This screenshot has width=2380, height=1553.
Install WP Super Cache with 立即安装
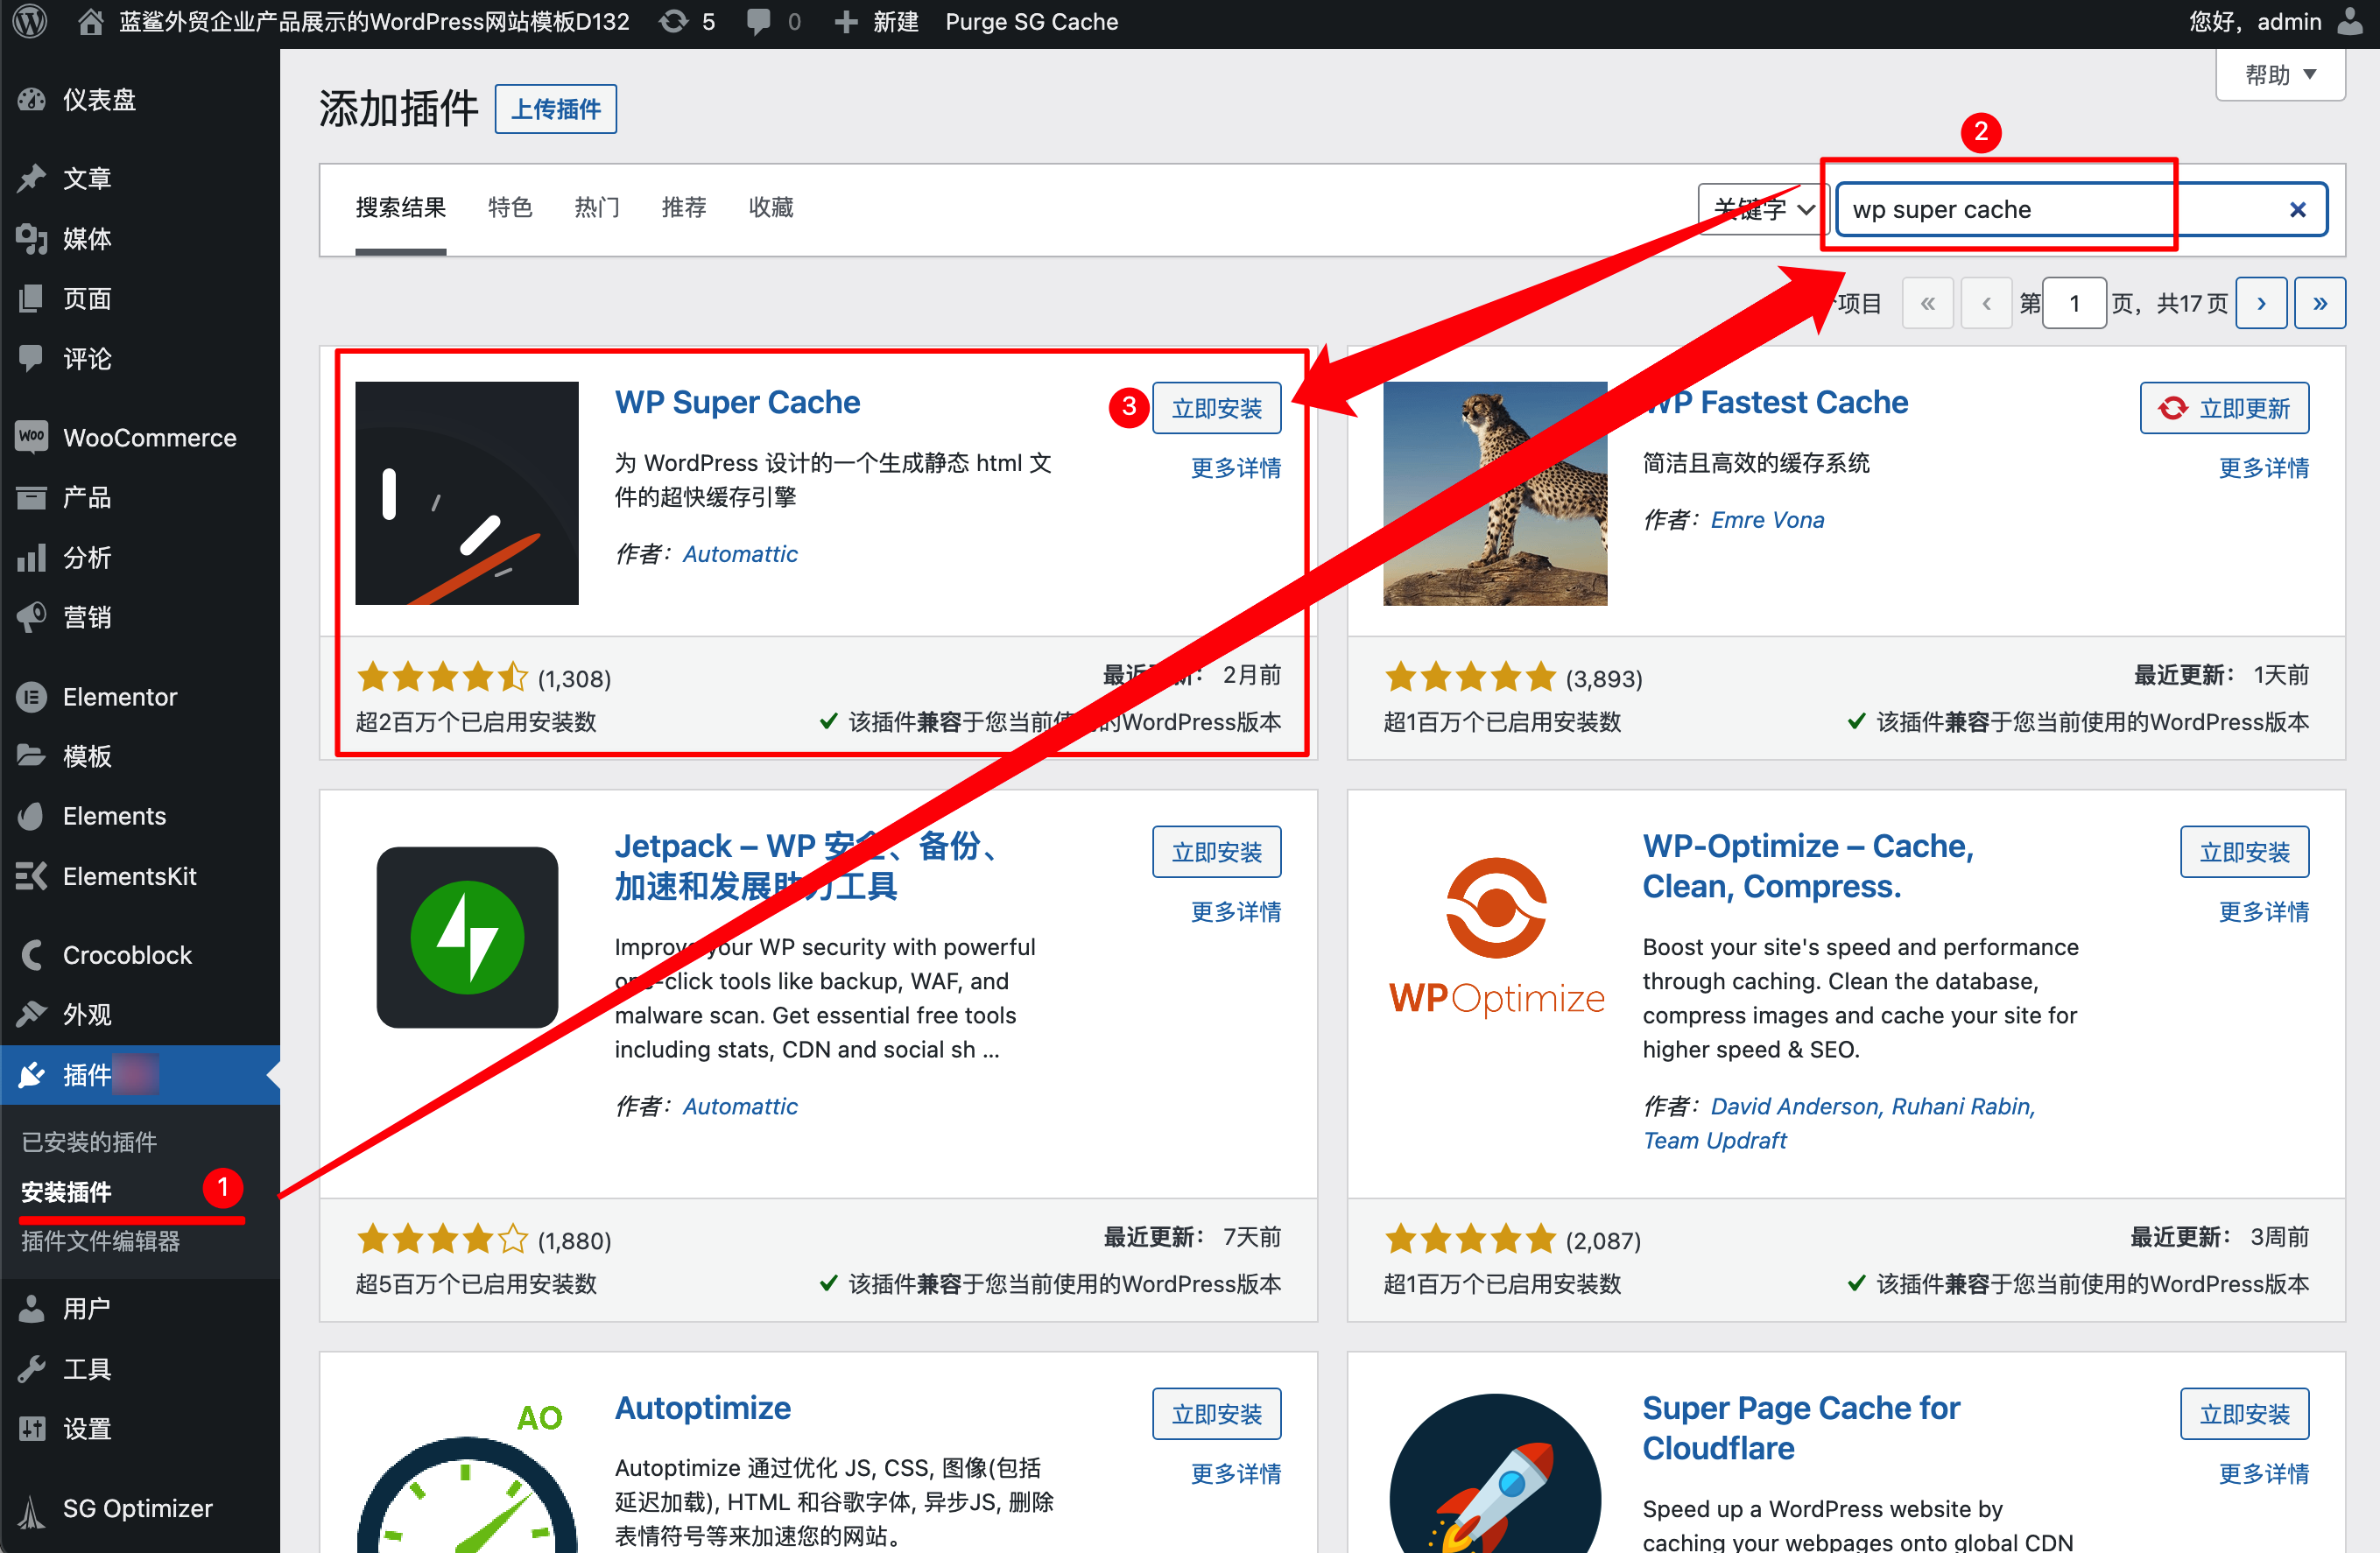pos(1216,408)
